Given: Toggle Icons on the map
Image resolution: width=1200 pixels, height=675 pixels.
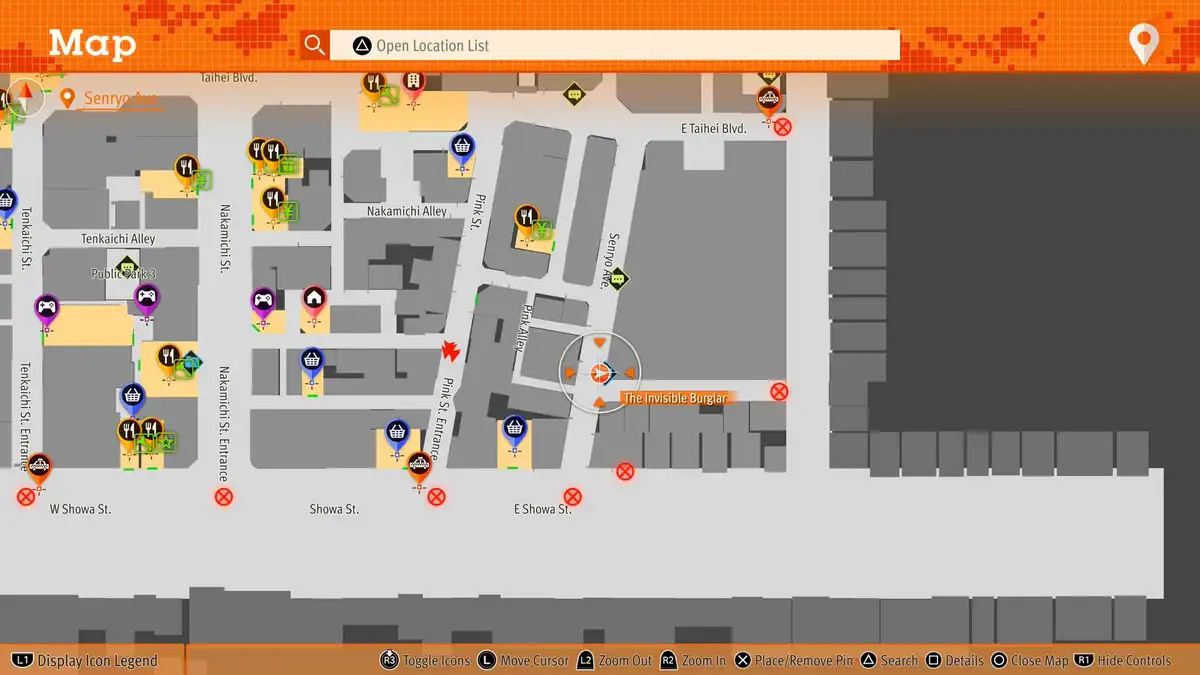Looking at the screenshot, I should (426, 660).
